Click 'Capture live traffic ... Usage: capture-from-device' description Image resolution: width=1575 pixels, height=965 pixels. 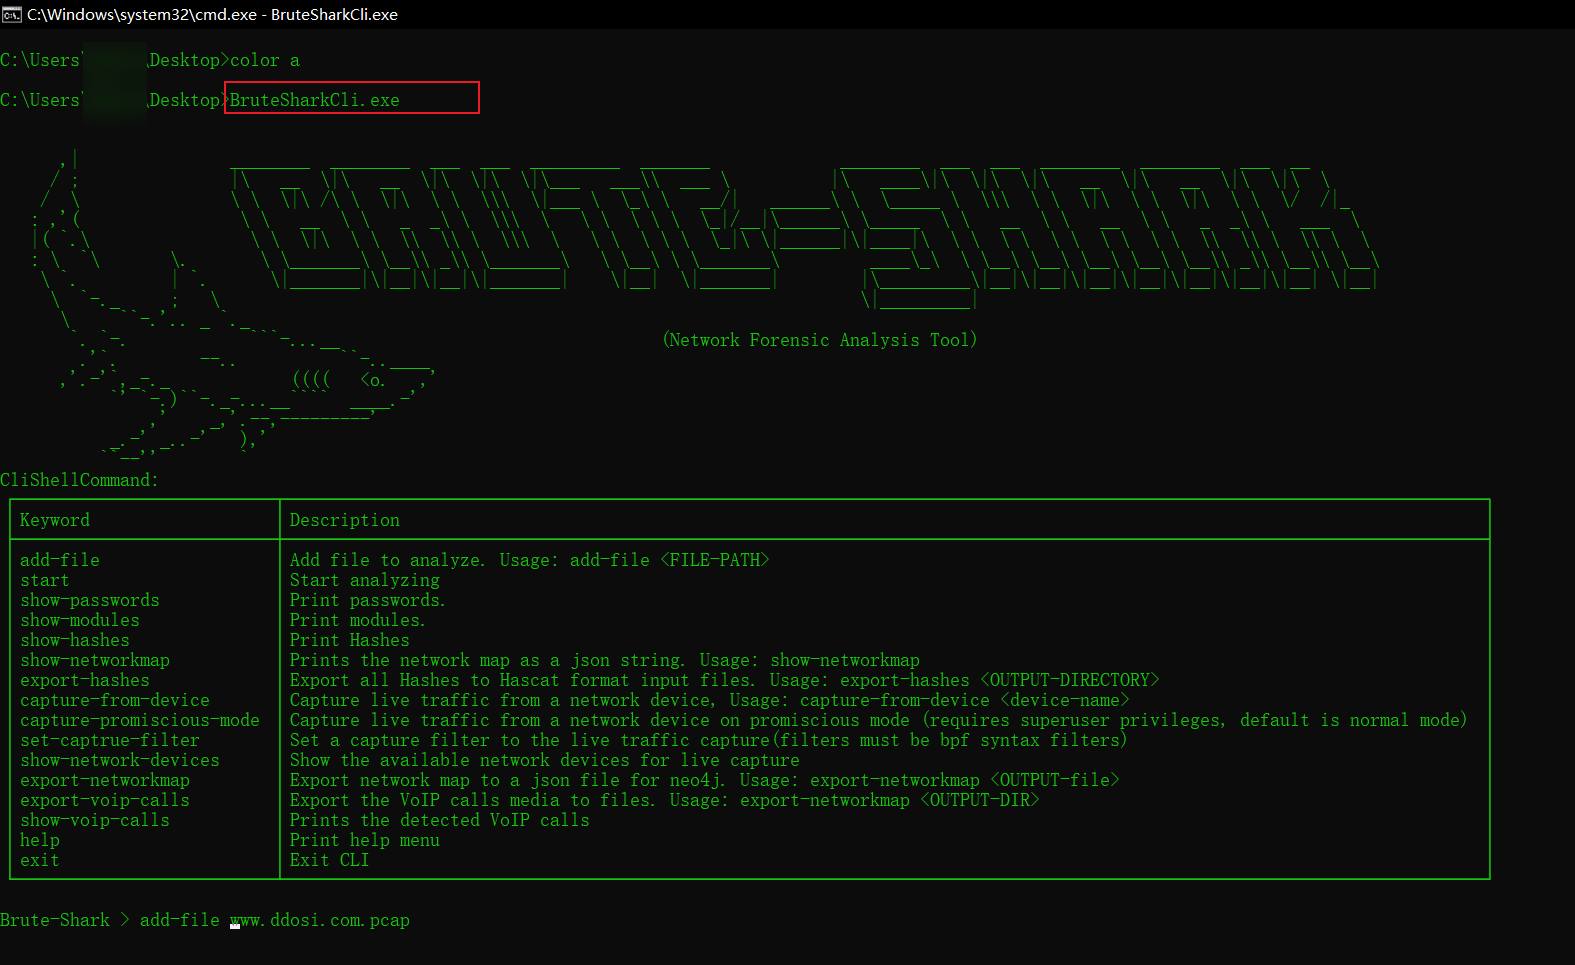710,700
